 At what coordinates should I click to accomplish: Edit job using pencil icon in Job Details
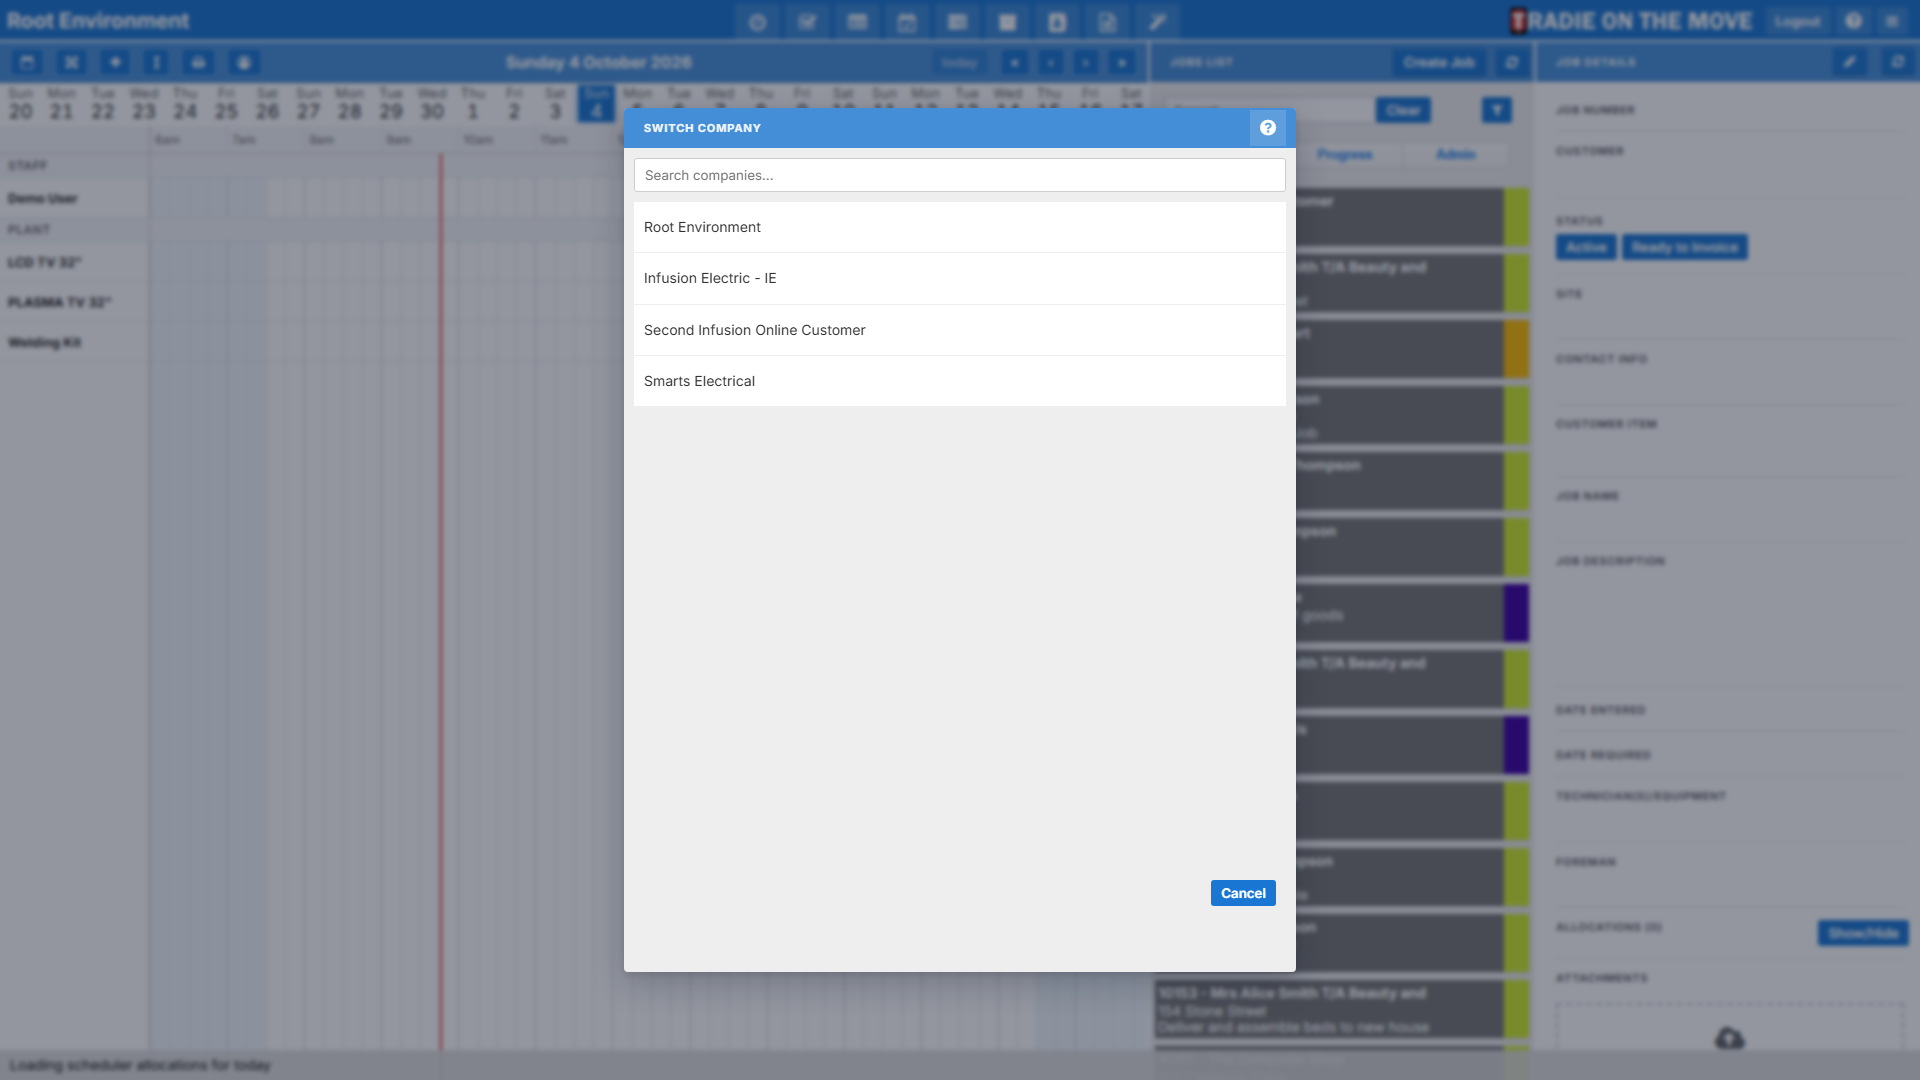point(1849,62)
